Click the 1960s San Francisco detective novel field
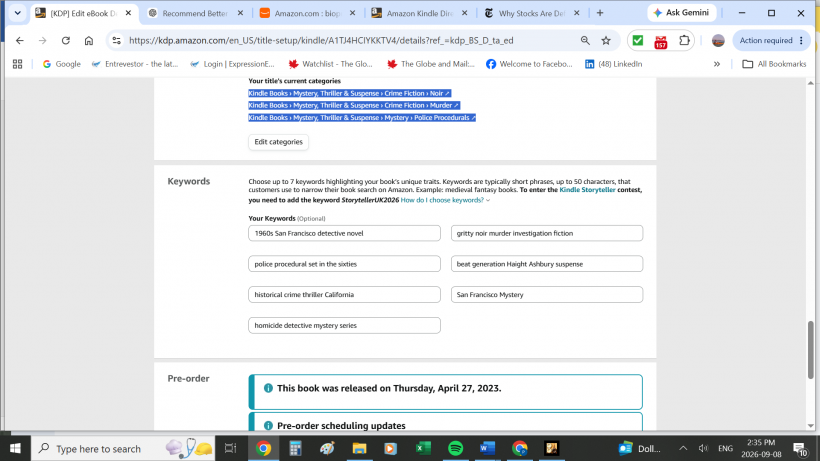This screenshot has height=461, width=820. (x=344, y=233)
